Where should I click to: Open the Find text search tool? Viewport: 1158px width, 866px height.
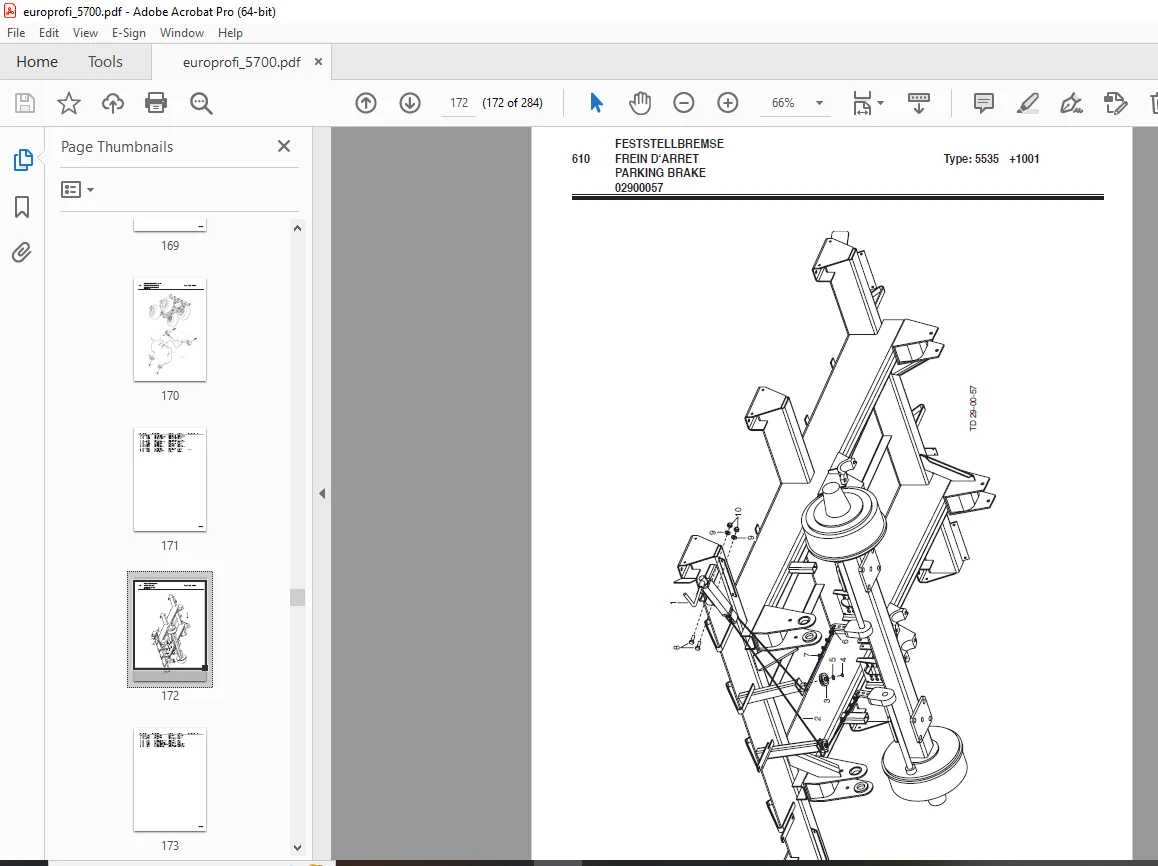[201, 103]
